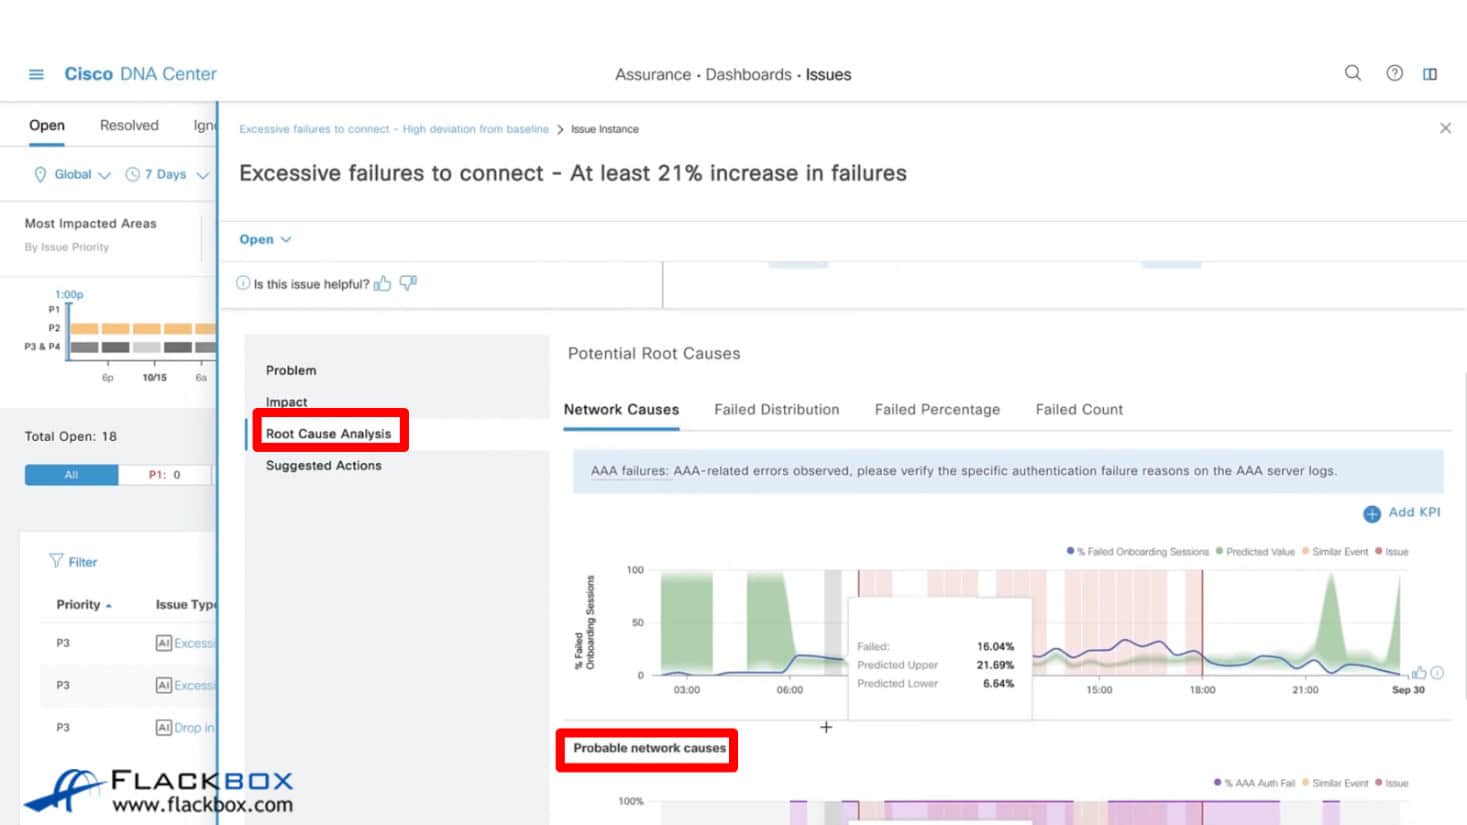Switch to the Resolved tab
Image resolution: width=1467 pixels, height=825 pixels.
pyautogui.click(x=129, y=125)
